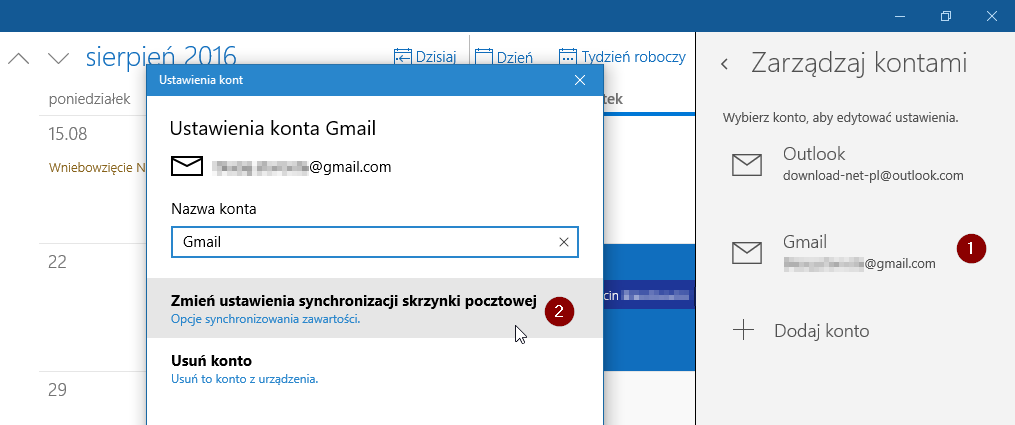Click download-net-pl@outlook.com address text

(x=873, y=175)
